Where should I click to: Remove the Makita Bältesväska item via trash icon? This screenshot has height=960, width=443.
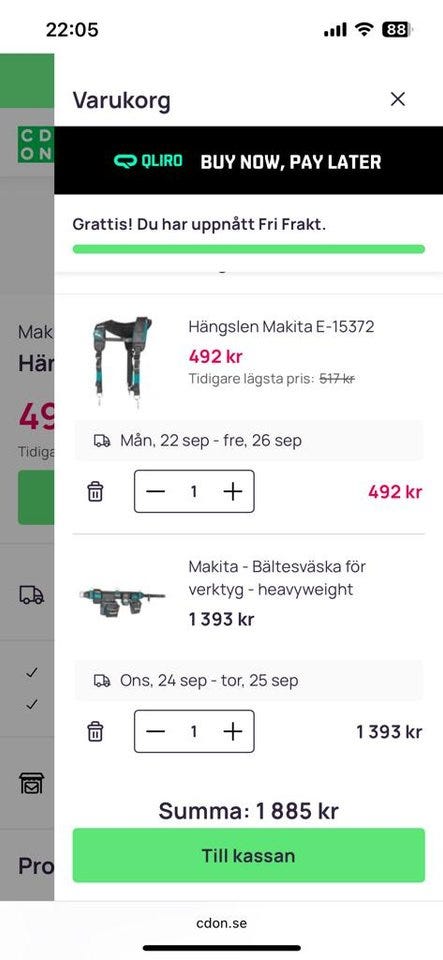point(95,731)
